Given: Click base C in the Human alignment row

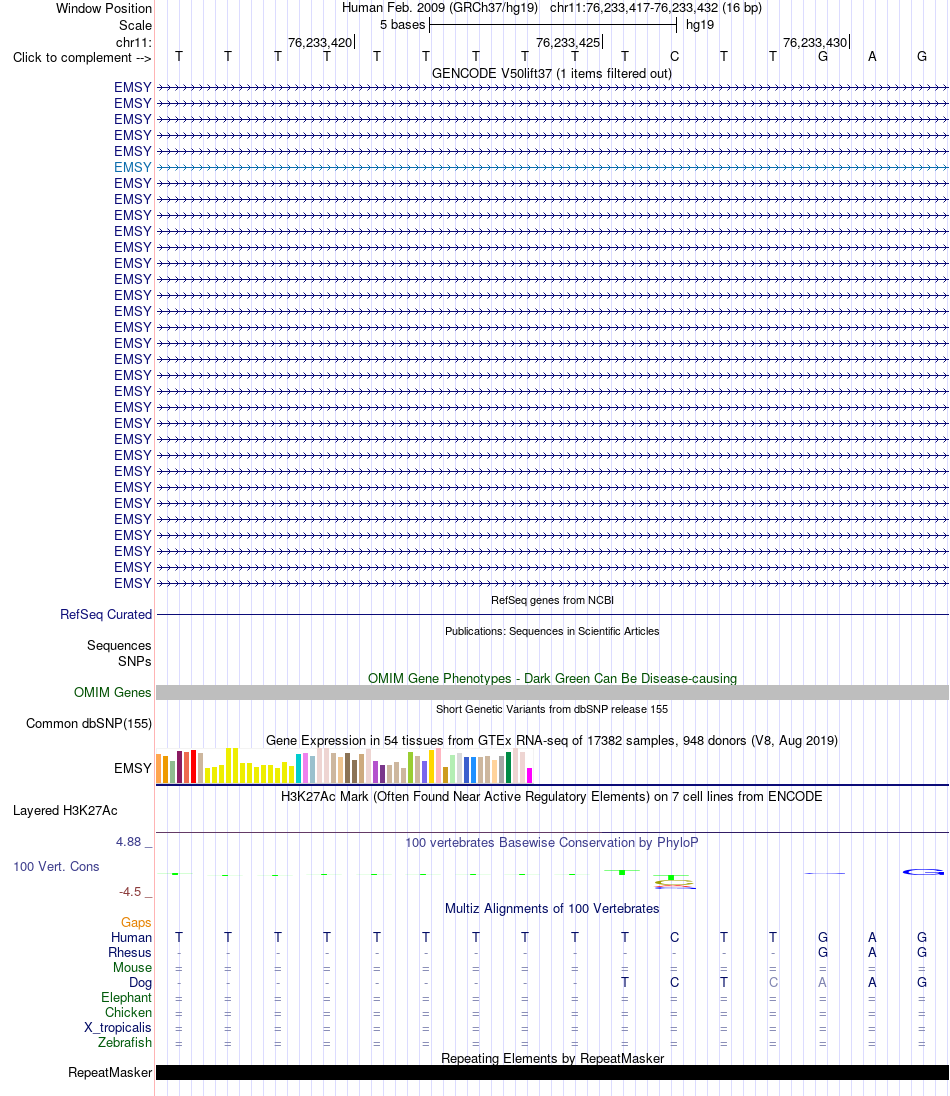Looking at the screenshot, I should [675, 937].
